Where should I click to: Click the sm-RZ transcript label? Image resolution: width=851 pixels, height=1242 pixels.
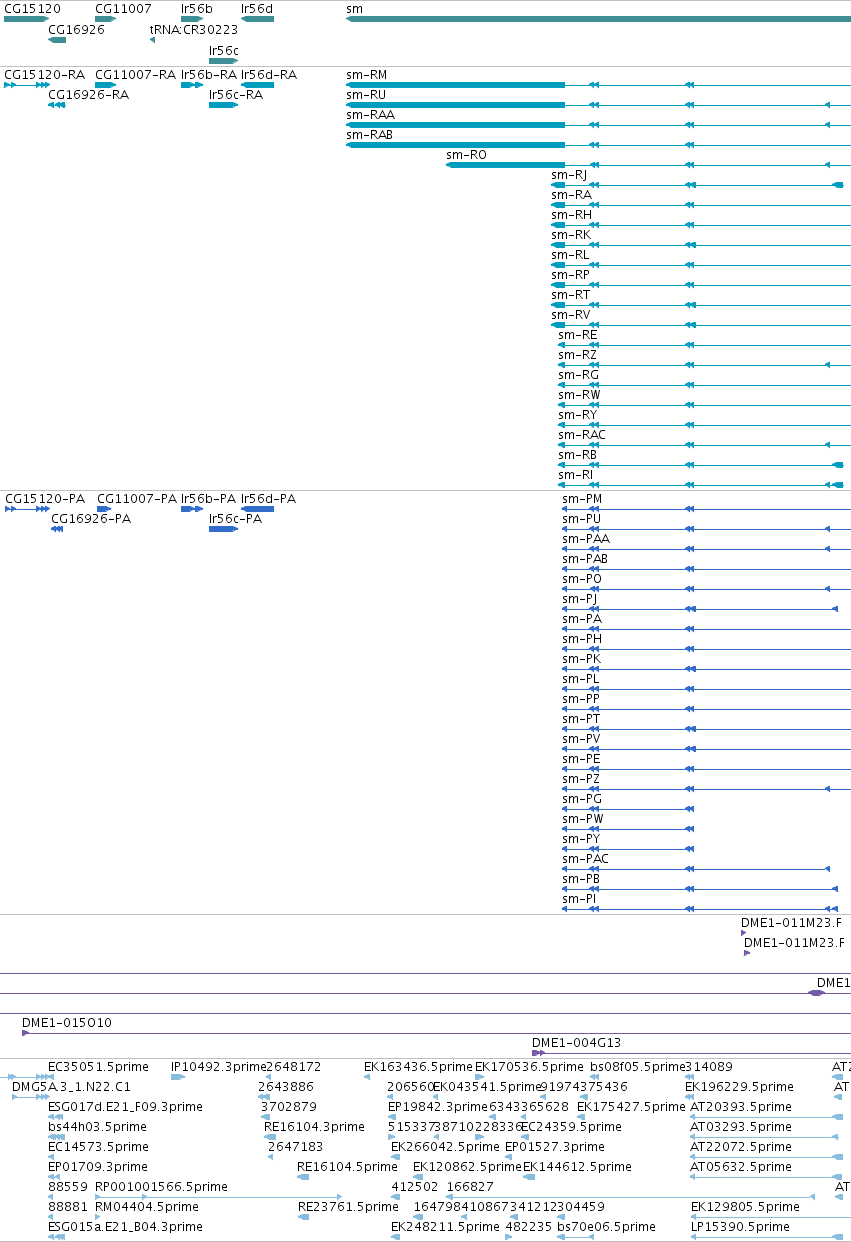[577, 355]
